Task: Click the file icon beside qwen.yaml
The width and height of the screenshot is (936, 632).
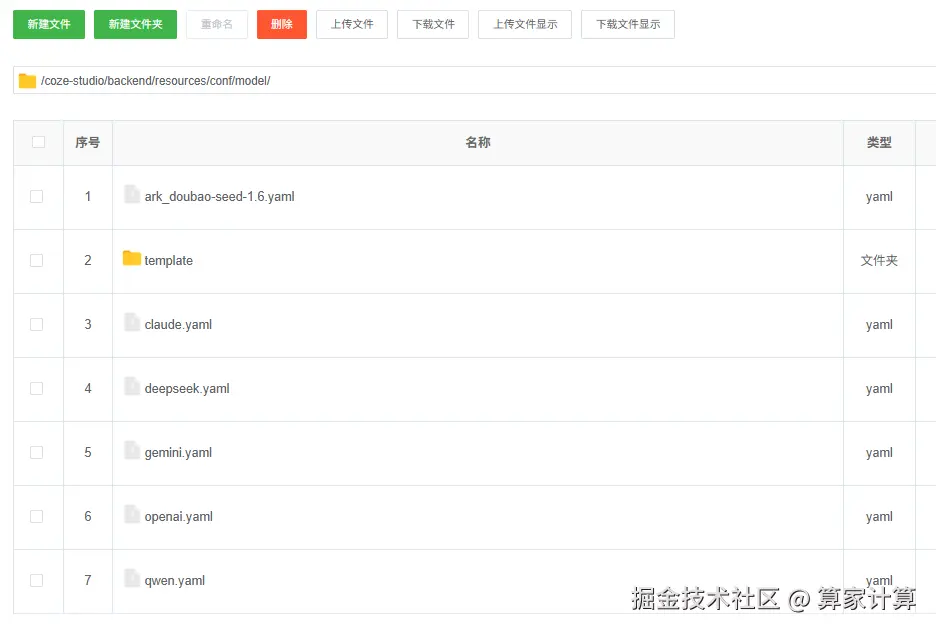Action: tap(131, 580)
